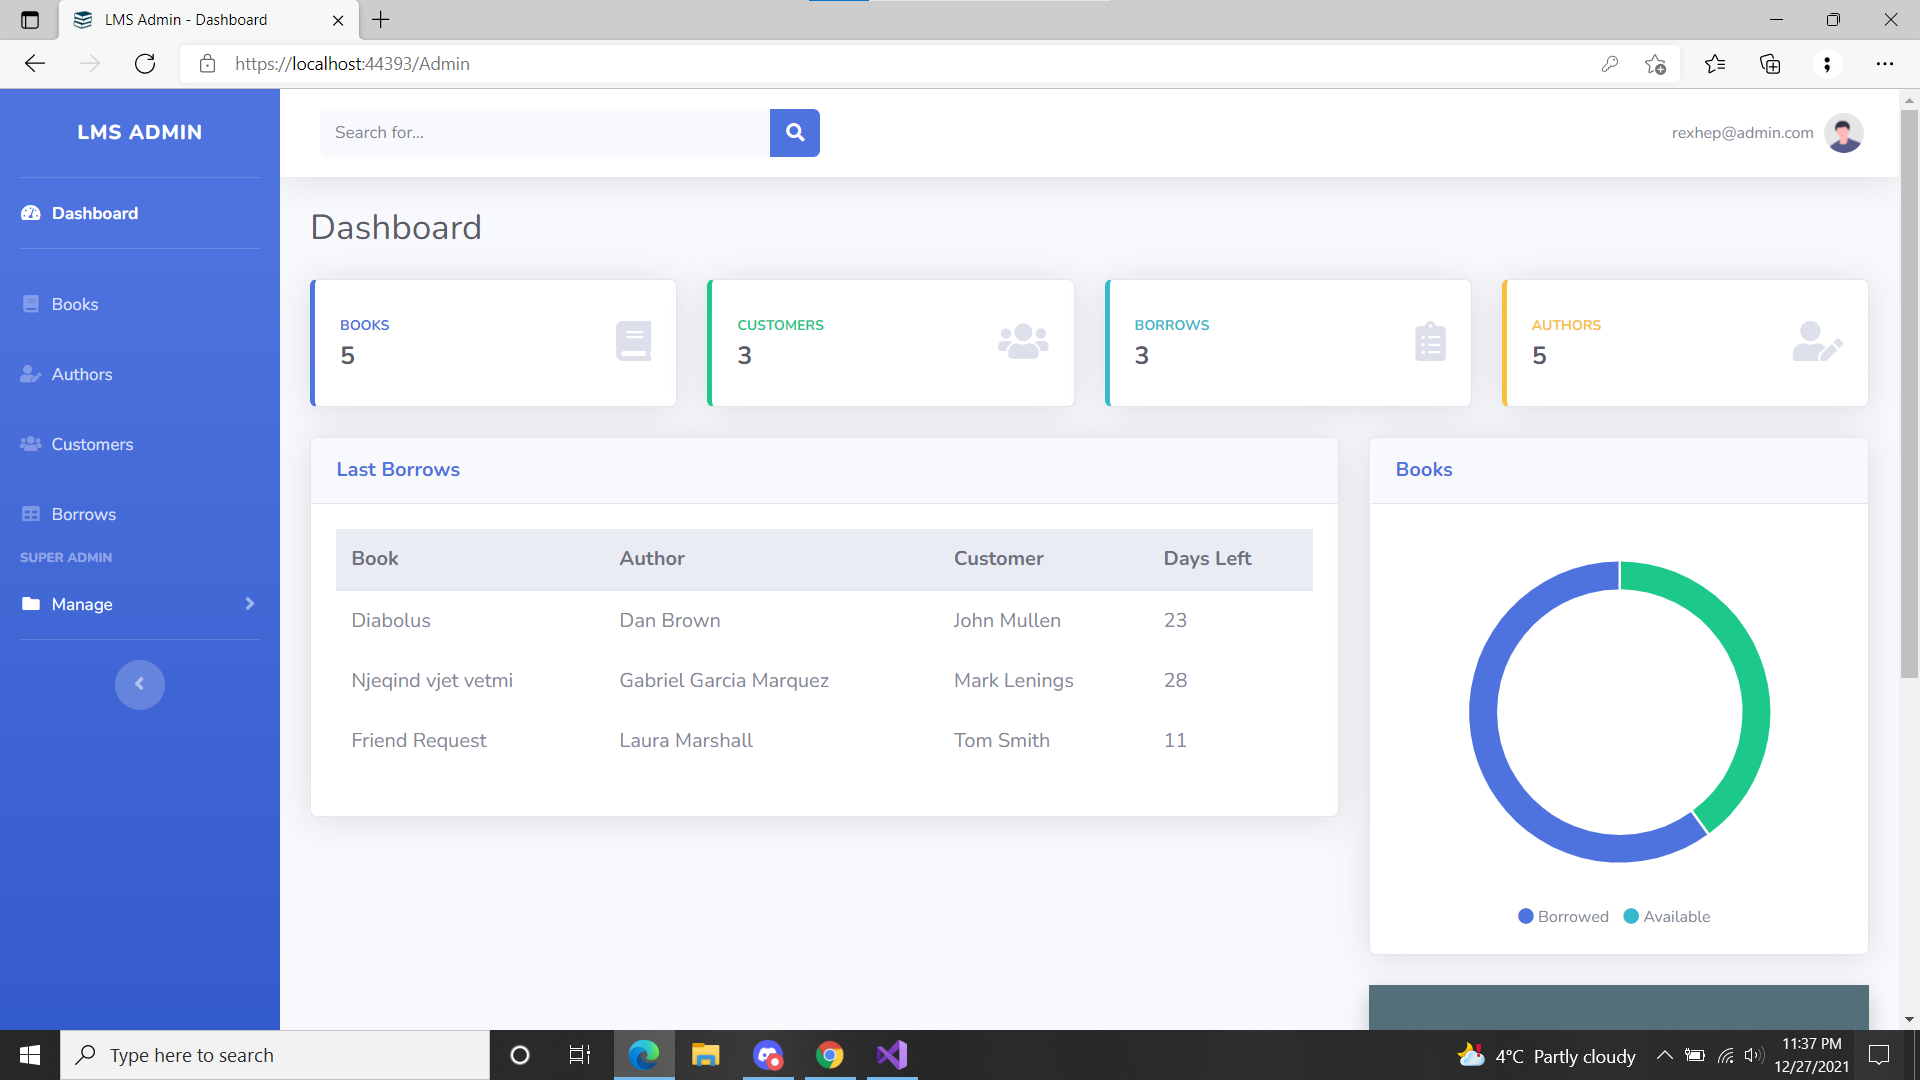This screenshot has height=1080, width=1920.
Task: Click the search magnifier button
Action: [x=794, y=132]
